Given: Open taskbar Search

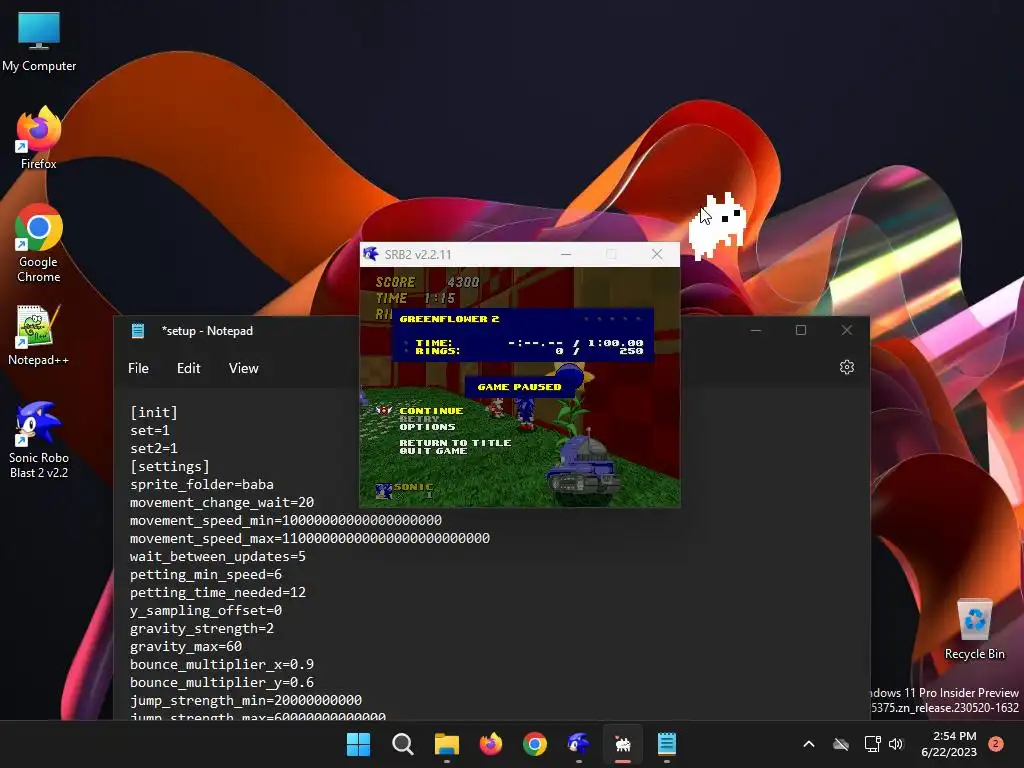Looking at the screenshot, I should [402, 744].
